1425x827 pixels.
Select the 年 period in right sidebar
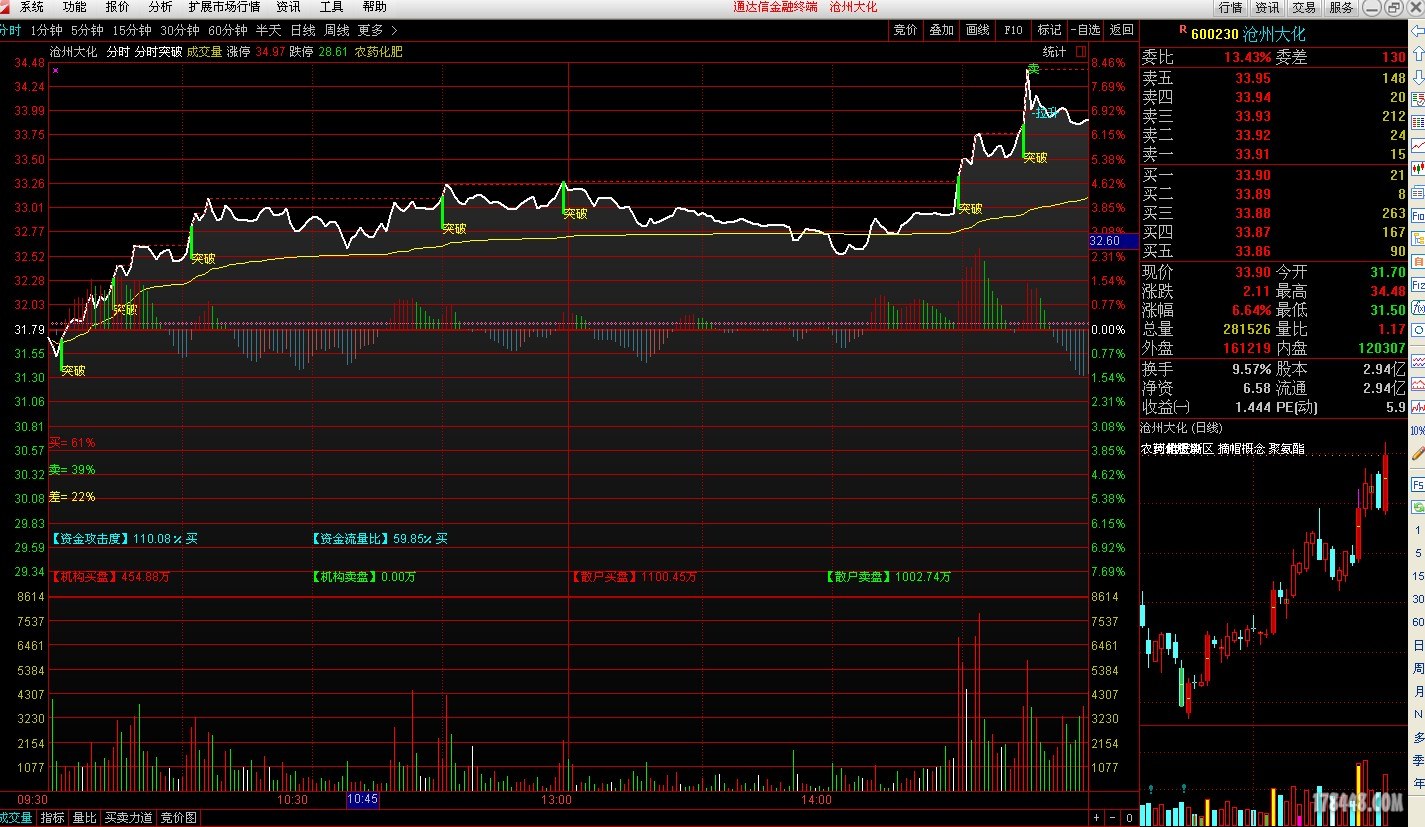coord(1418,783)
